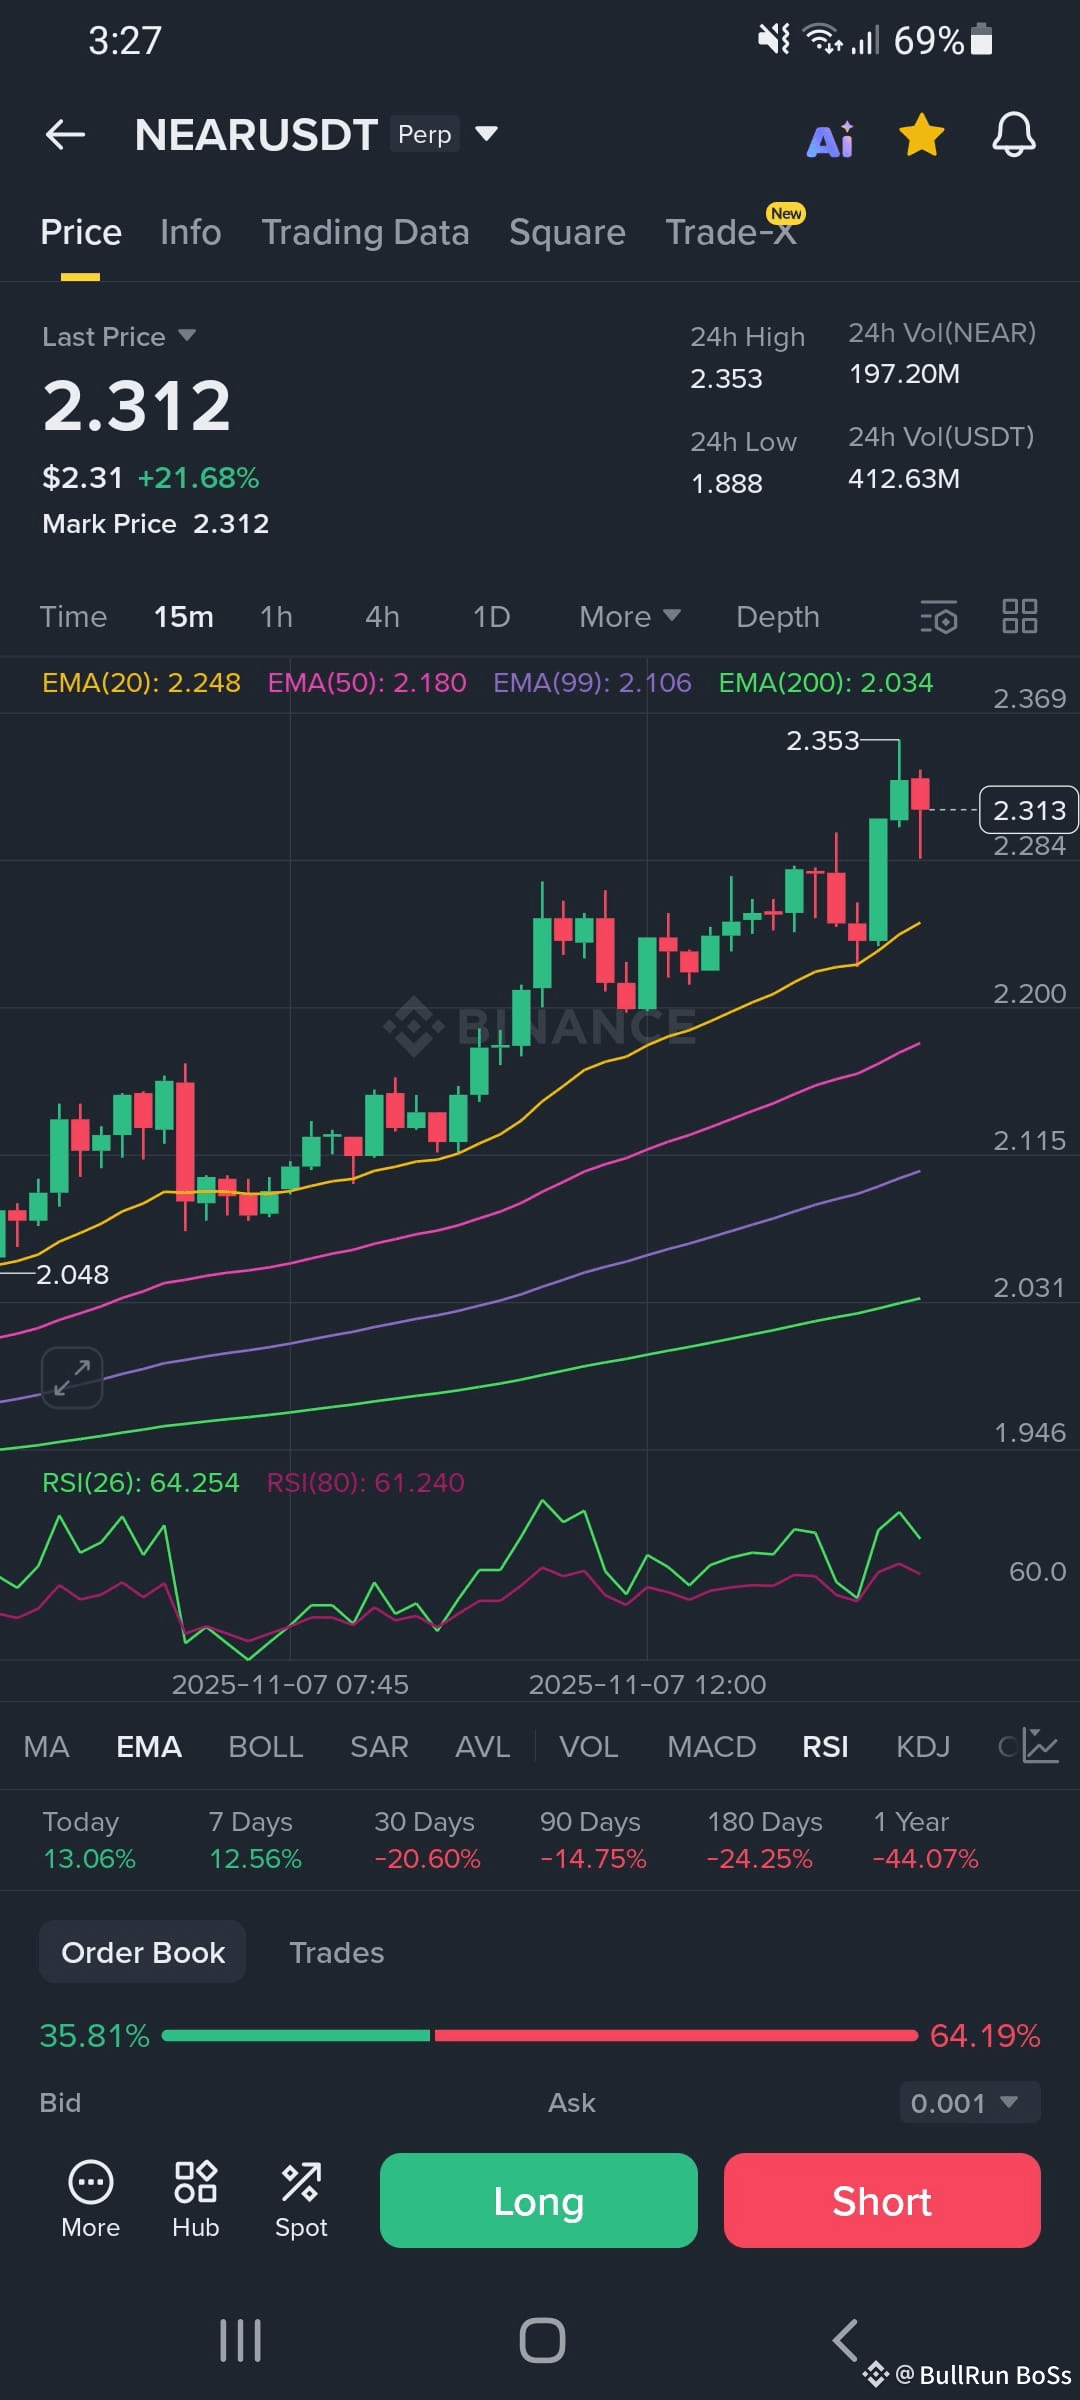Tap Android recent apps button
Viewport: 1080px width, 2400px height.
pos(240,2340)
